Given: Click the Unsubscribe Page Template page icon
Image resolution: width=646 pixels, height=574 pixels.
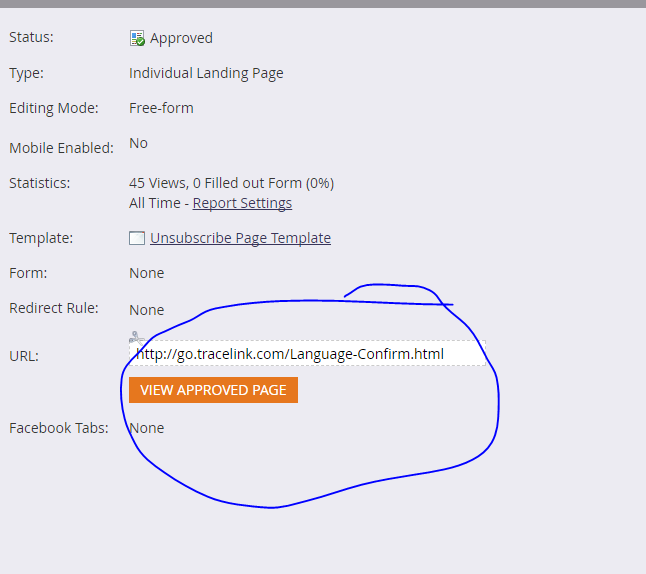Looking at the screenshot, I should pos(137,238).
